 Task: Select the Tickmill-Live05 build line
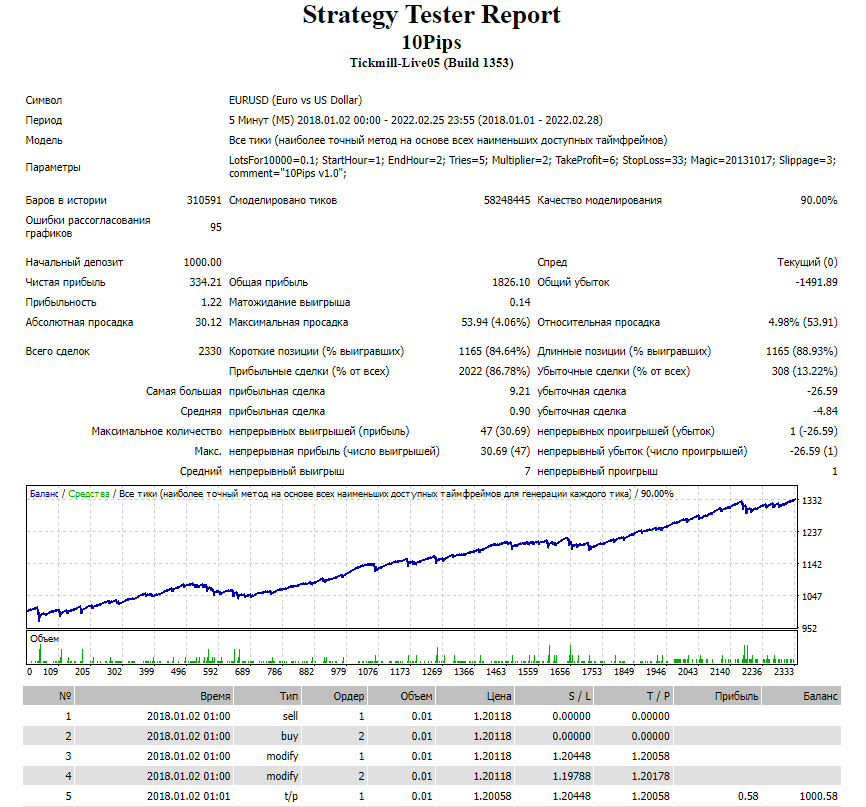pos(431,63)
